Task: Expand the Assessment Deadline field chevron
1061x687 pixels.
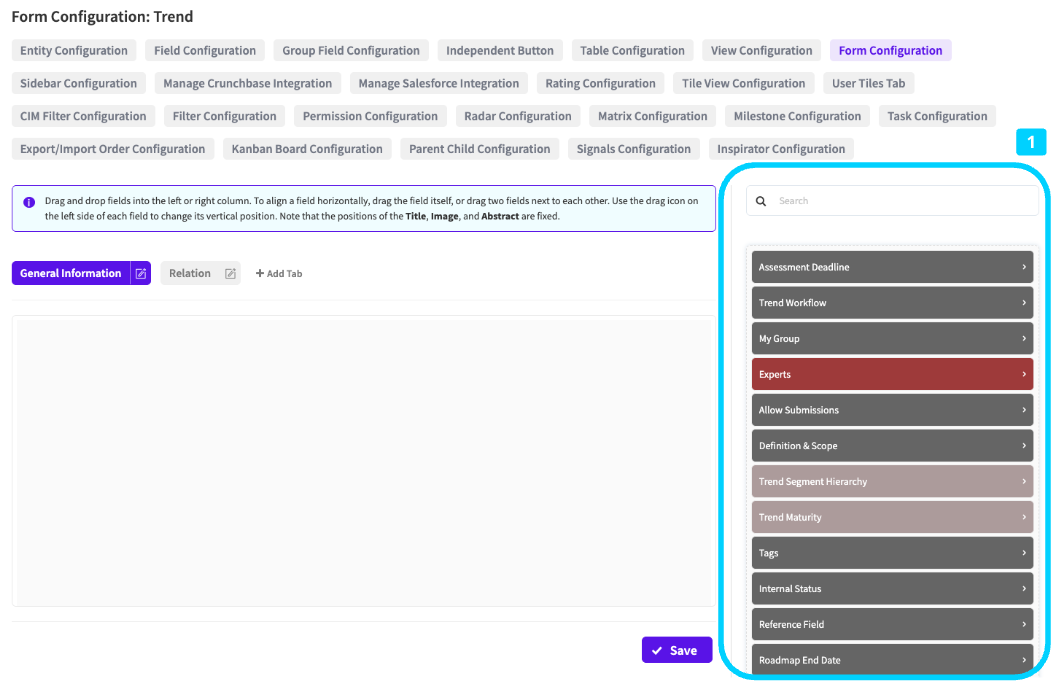Action: pyautogui.click(x=1024, y=267)
